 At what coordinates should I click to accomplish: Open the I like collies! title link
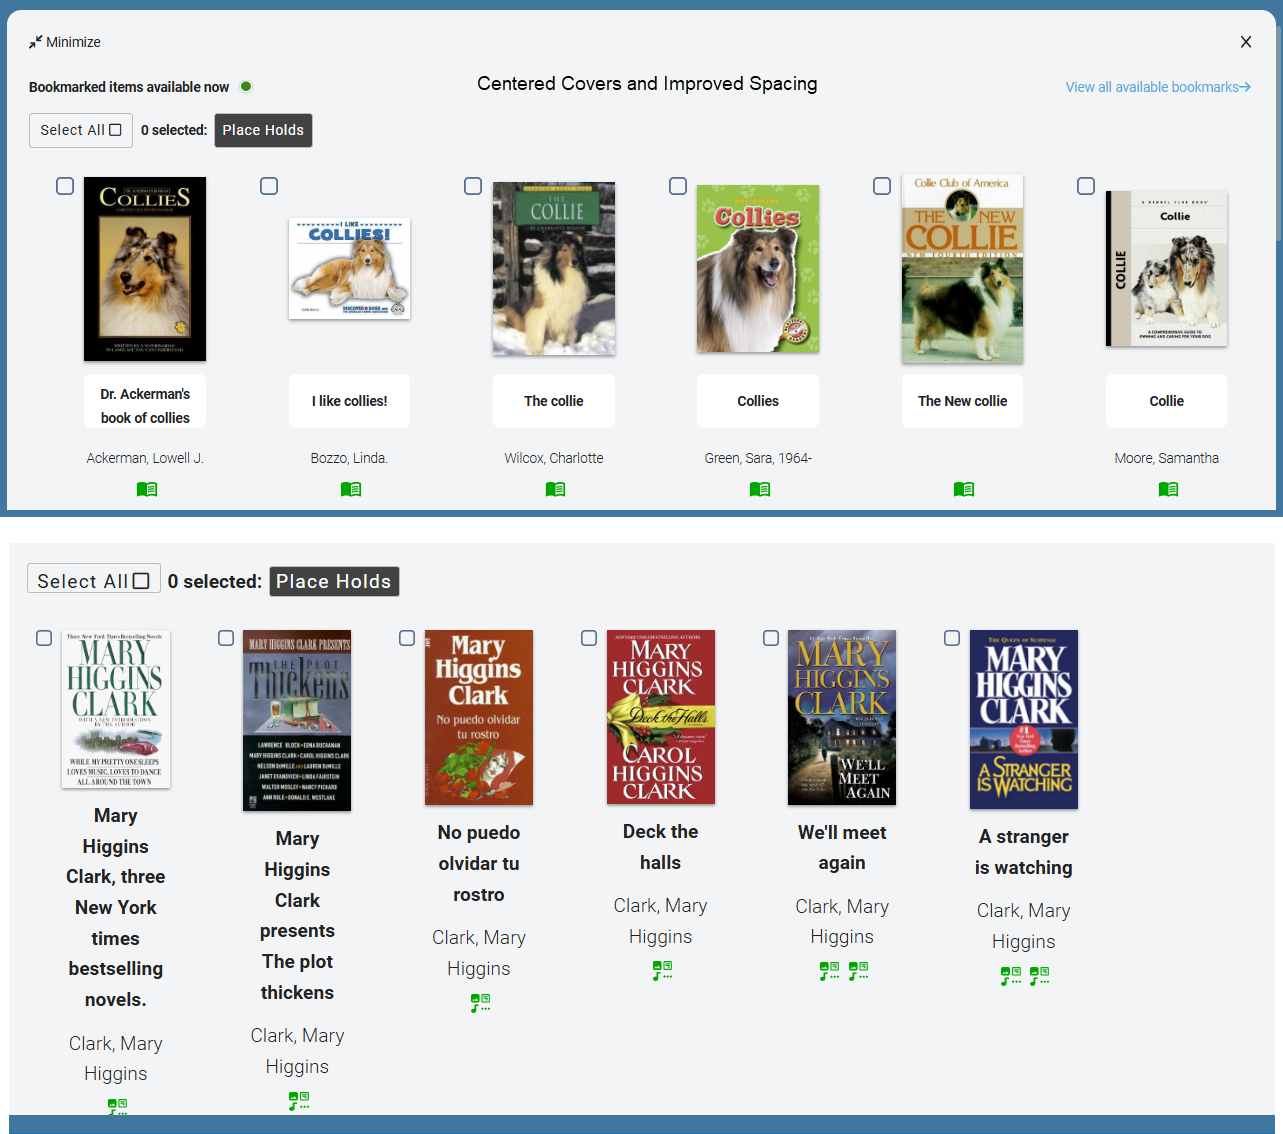349,401
